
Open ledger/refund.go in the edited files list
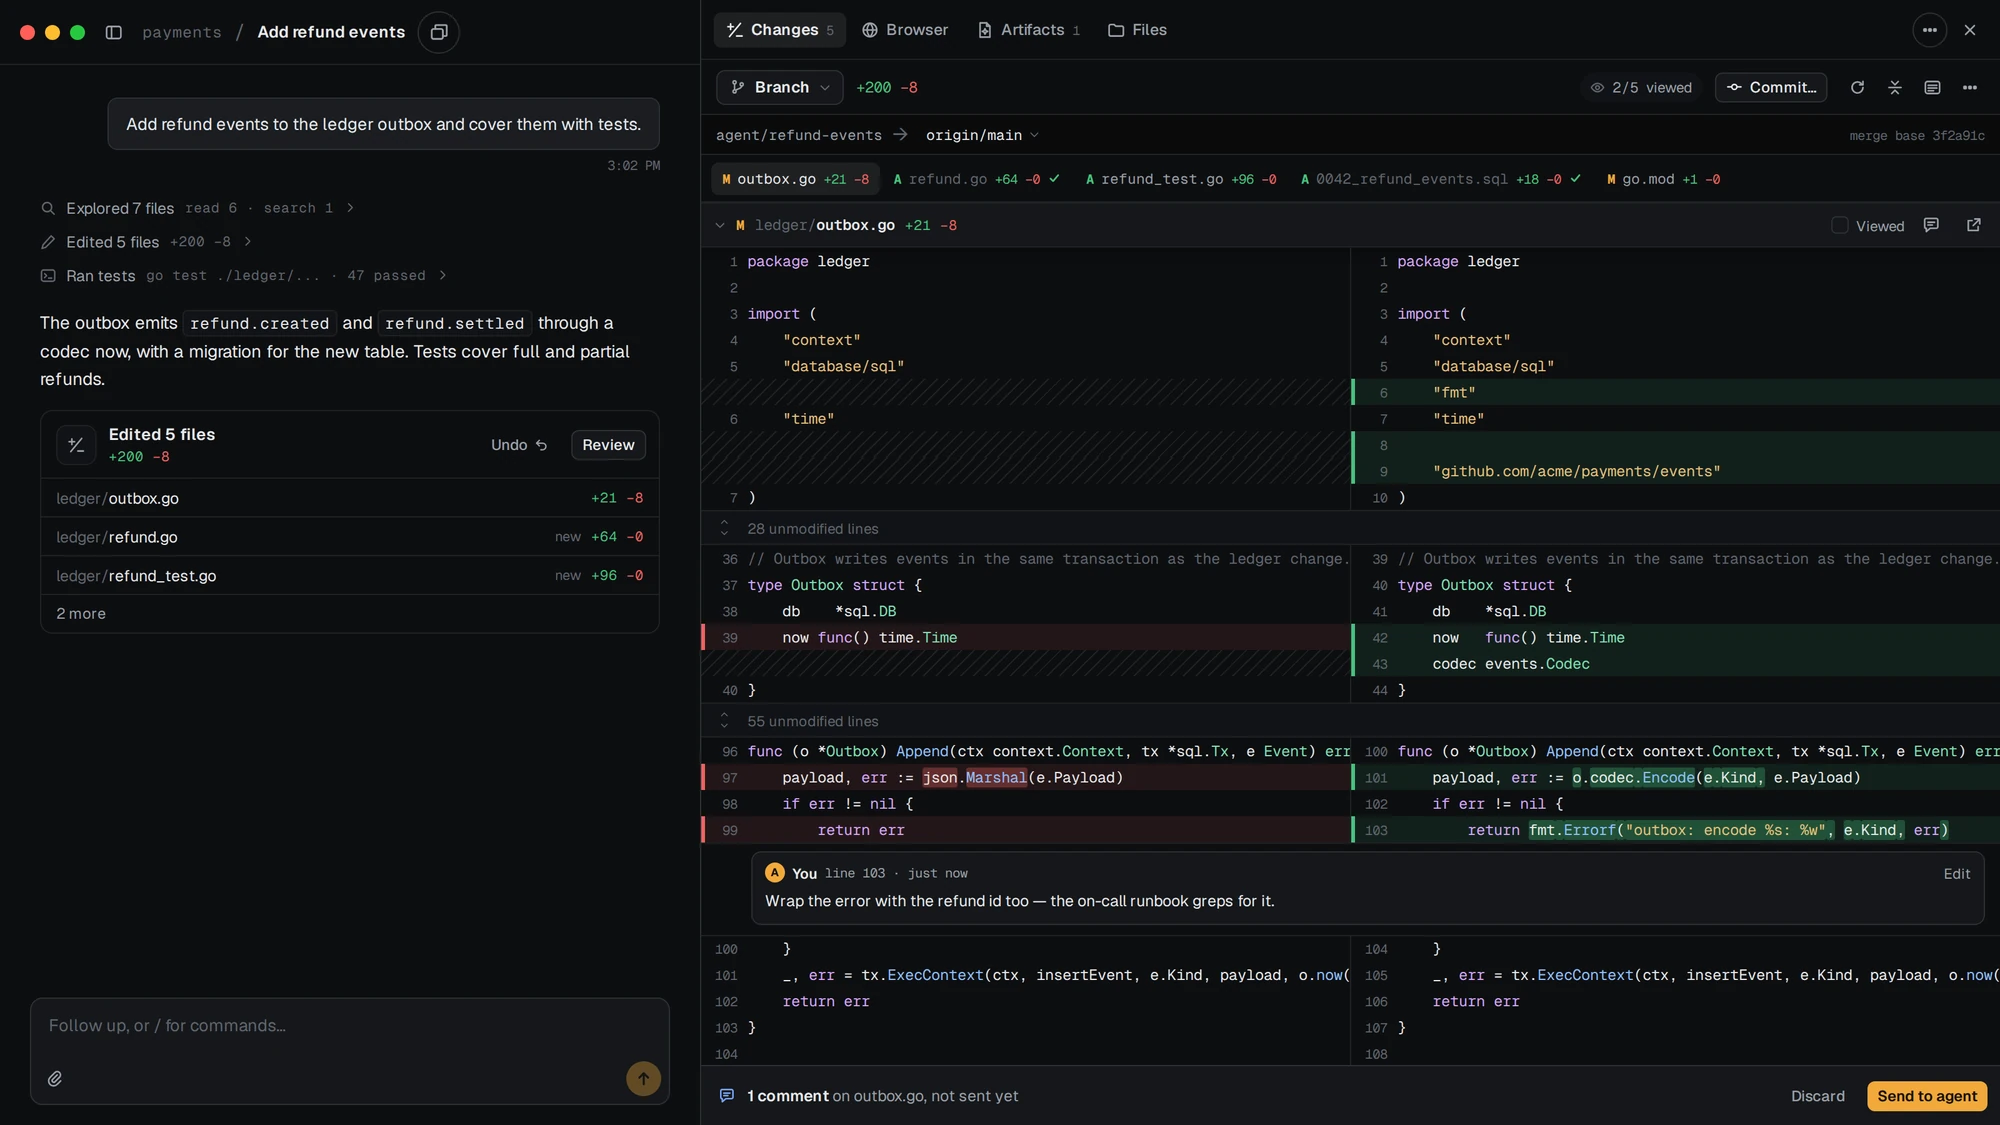pos(350,537)
